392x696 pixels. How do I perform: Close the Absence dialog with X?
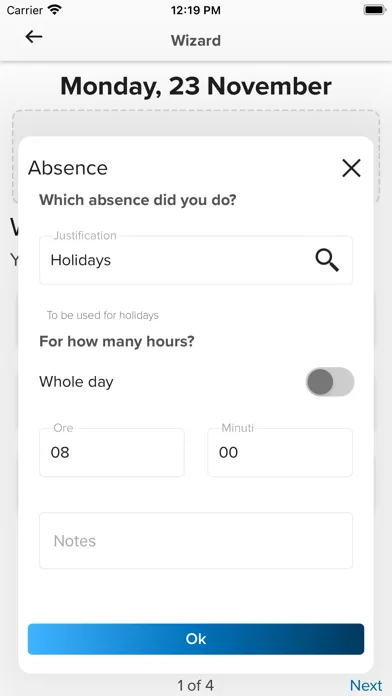[x=351, y=168]
